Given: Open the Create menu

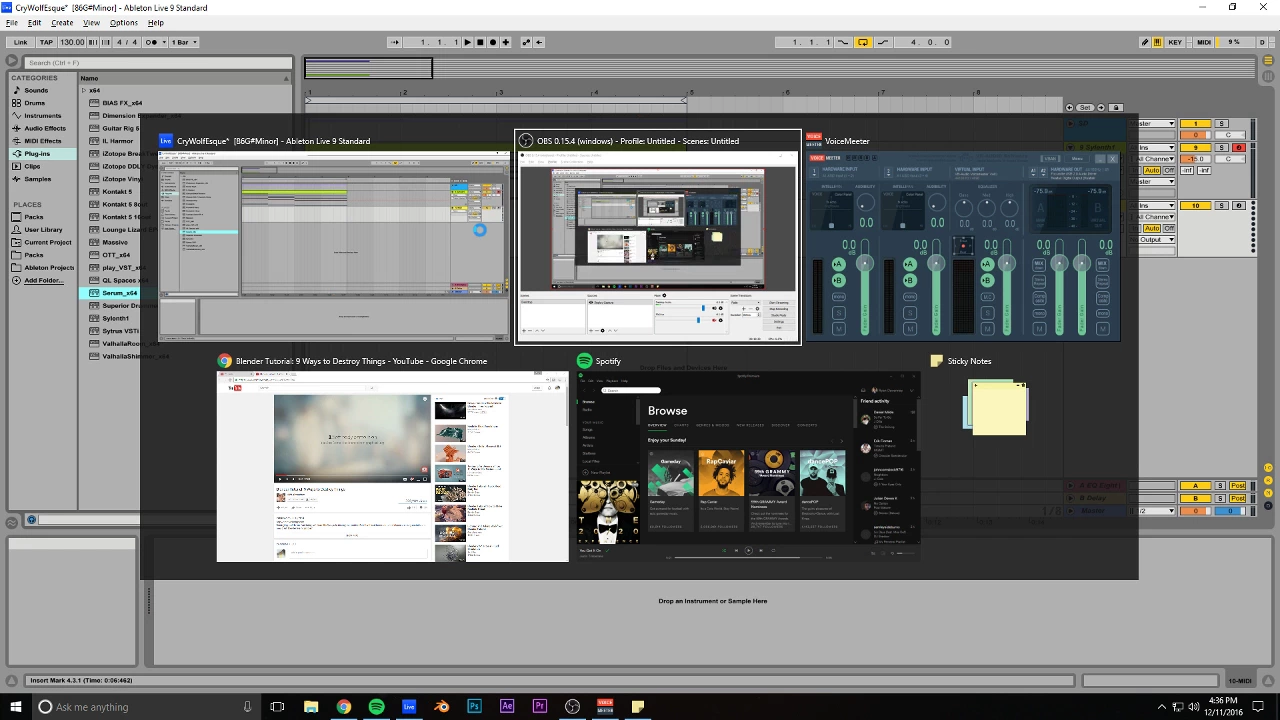Looking at the screenshot, I should pyautogui.click(x=62, y=22).
